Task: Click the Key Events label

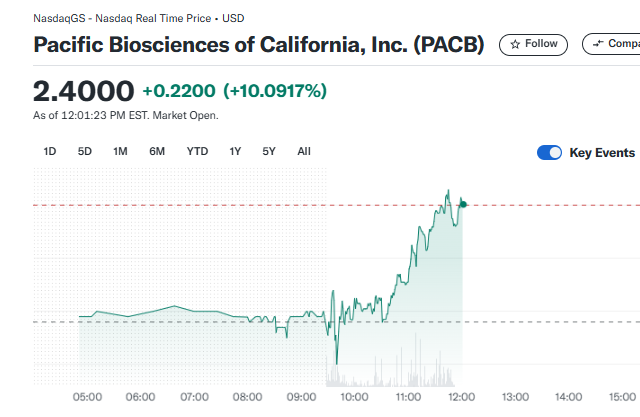Action: (x=602, y=153)
